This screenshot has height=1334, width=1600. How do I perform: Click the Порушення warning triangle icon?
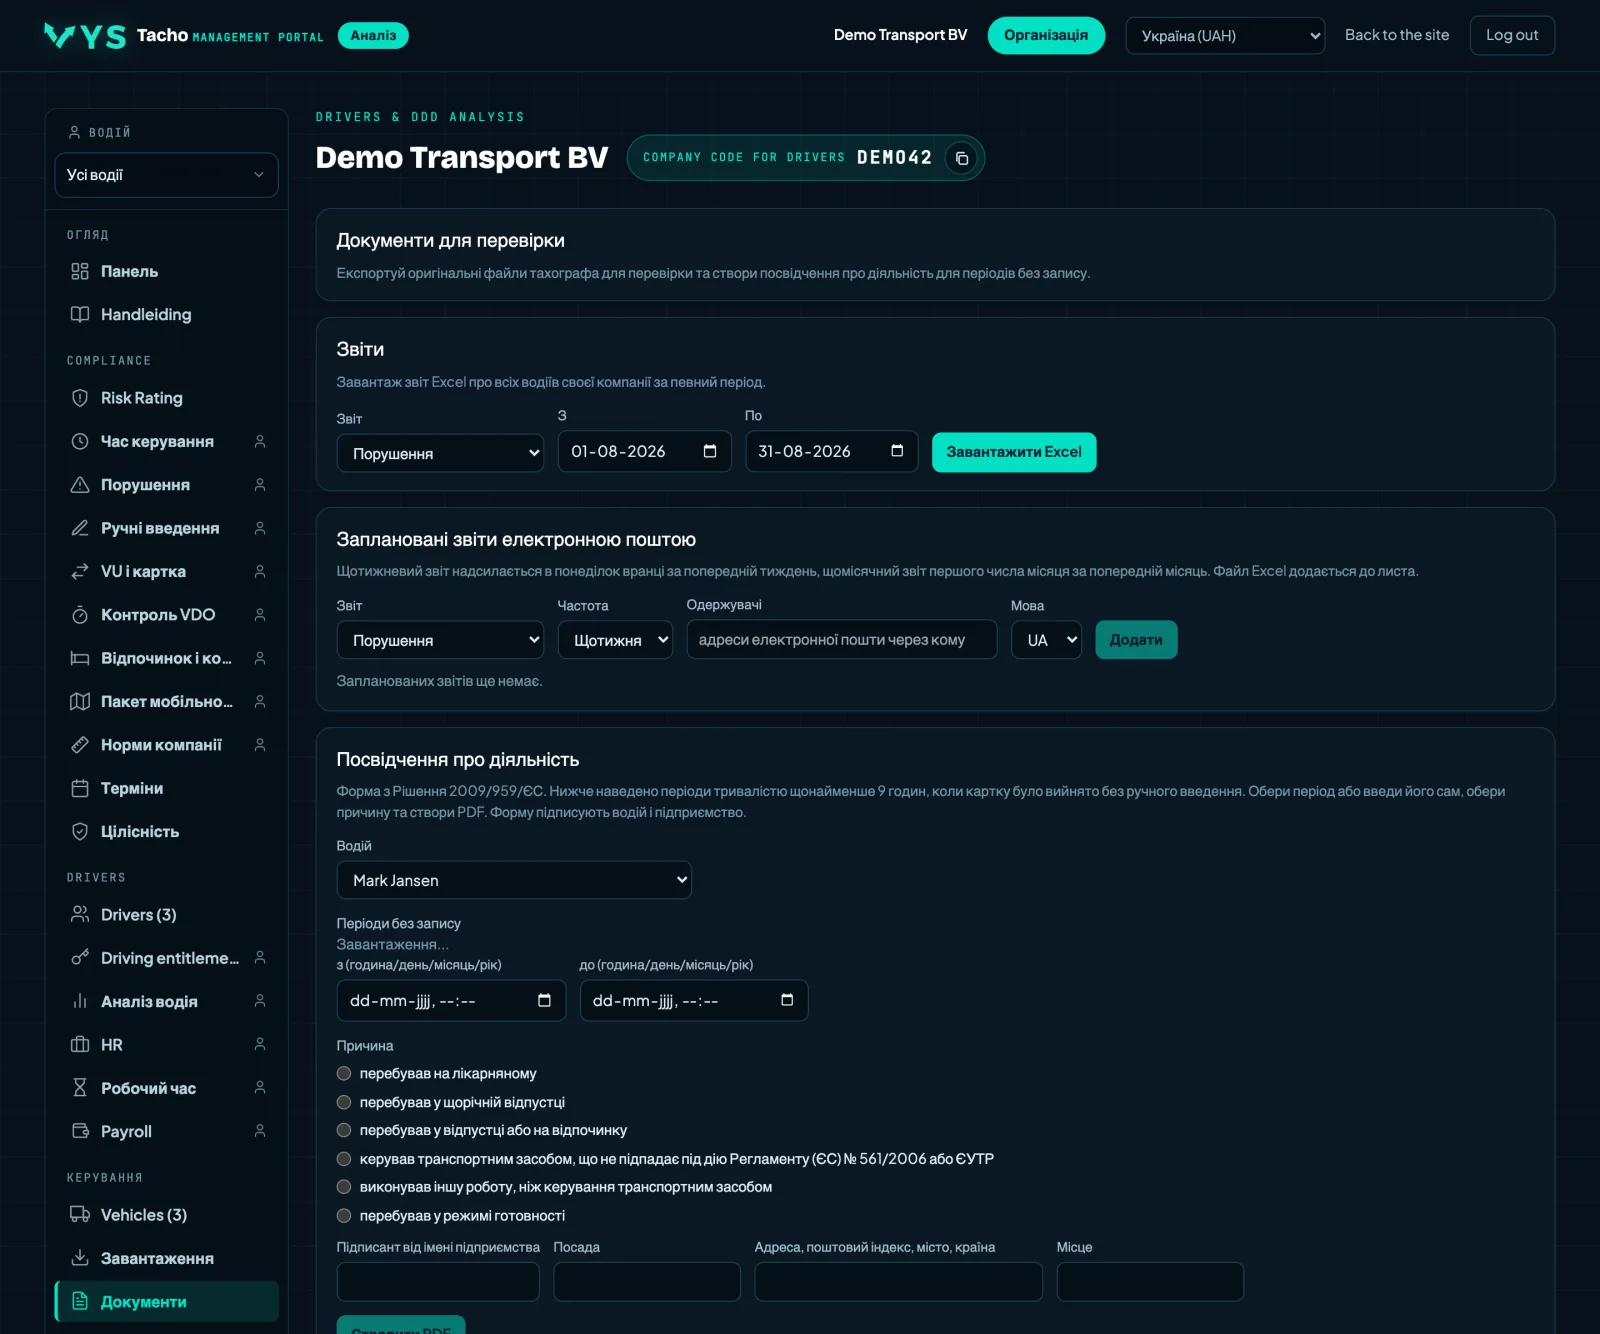pyautogui.click(x=80, y=485)
